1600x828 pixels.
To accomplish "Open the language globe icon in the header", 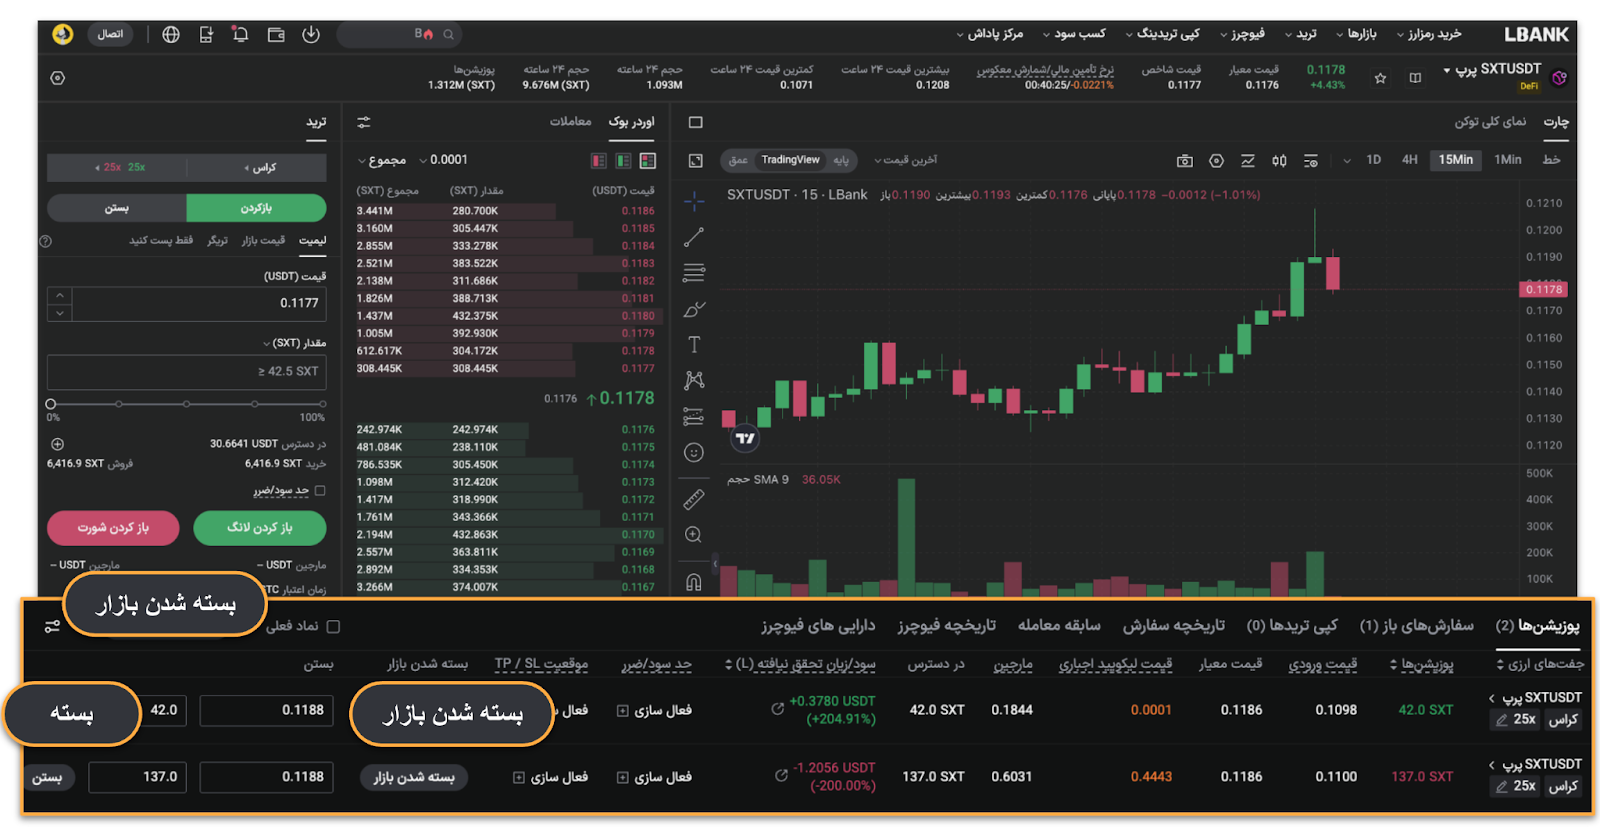I will (171, 34).
